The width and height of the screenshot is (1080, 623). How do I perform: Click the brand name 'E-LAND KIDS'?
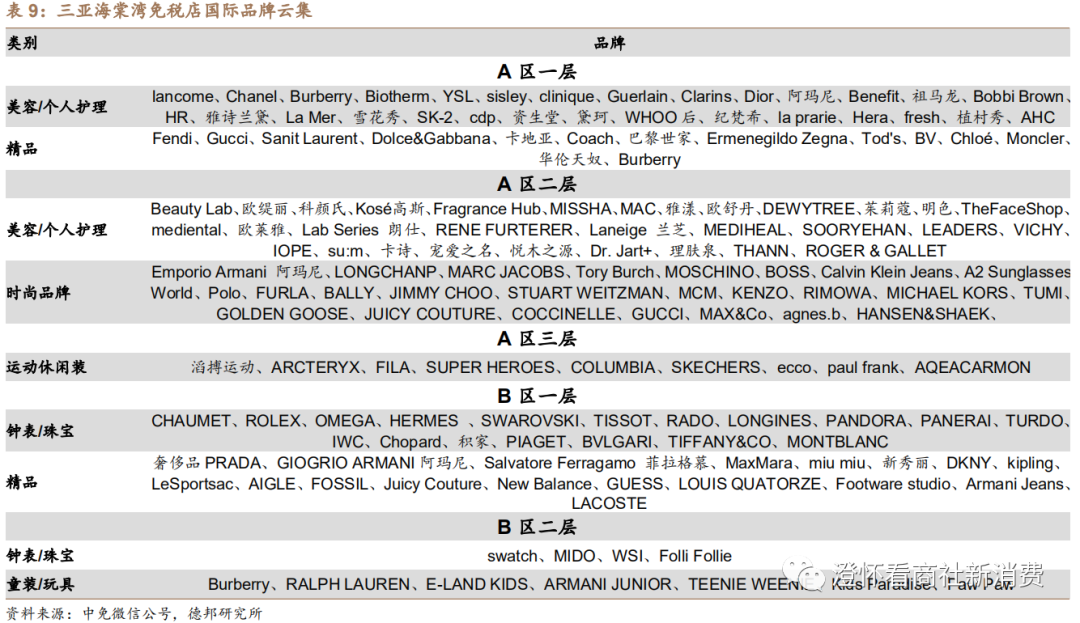[x=477, y=584]
